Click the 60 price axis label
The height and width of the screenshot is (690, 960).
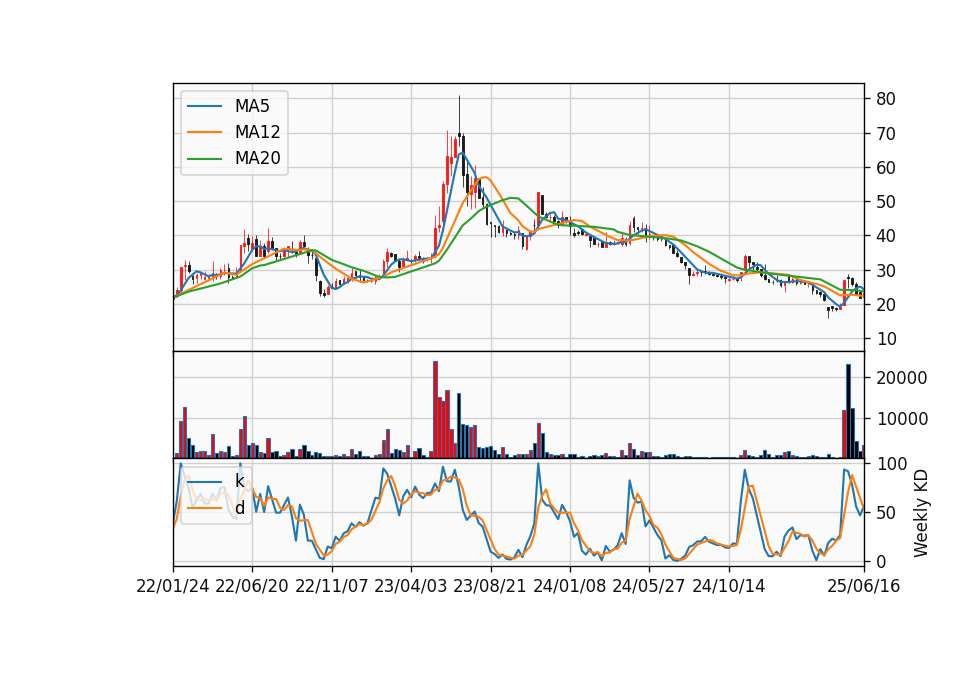(886, 168)
